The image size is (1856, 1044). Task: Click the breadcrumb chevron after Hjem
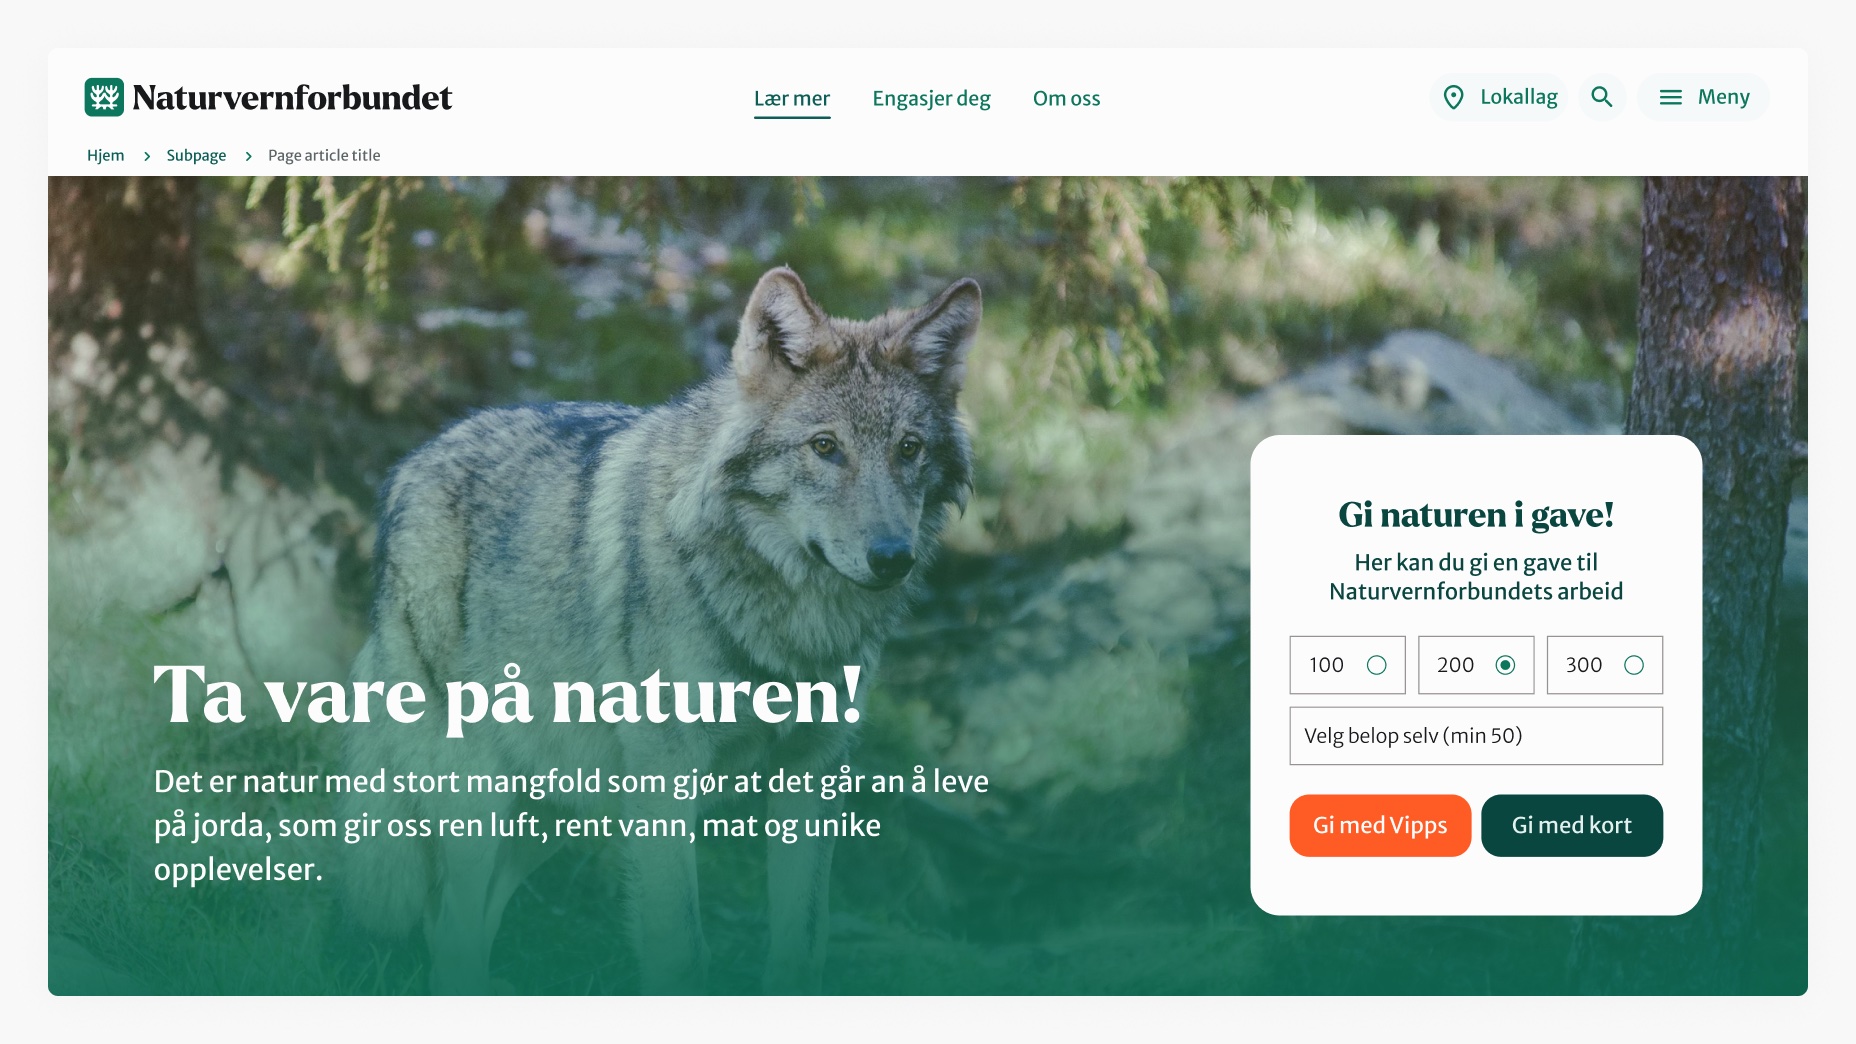click(147, 156)
